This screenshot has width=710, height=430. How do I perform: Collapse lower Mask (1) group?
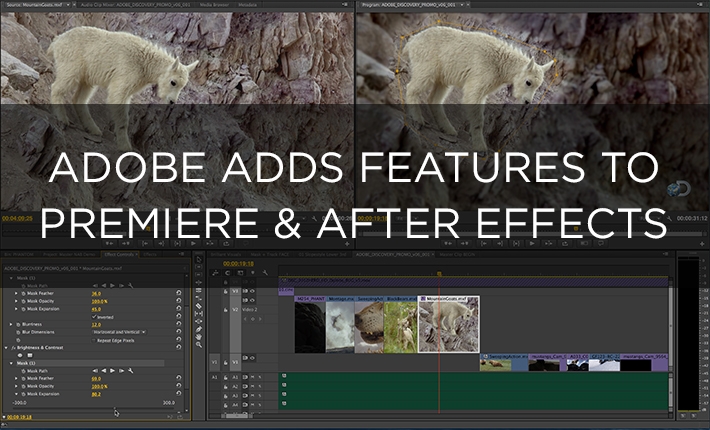(11, 363)
